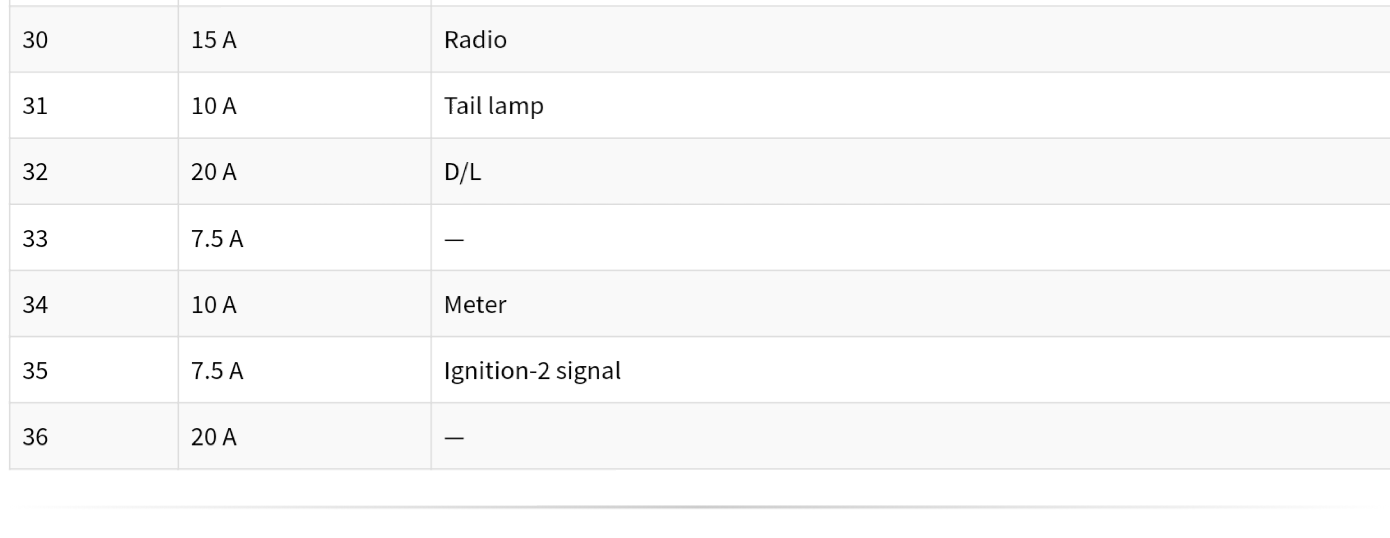The image size is (1390, 538).
Task: Select fuse number 32 cell
Action: pyautogui.click(x=94, y=171)
